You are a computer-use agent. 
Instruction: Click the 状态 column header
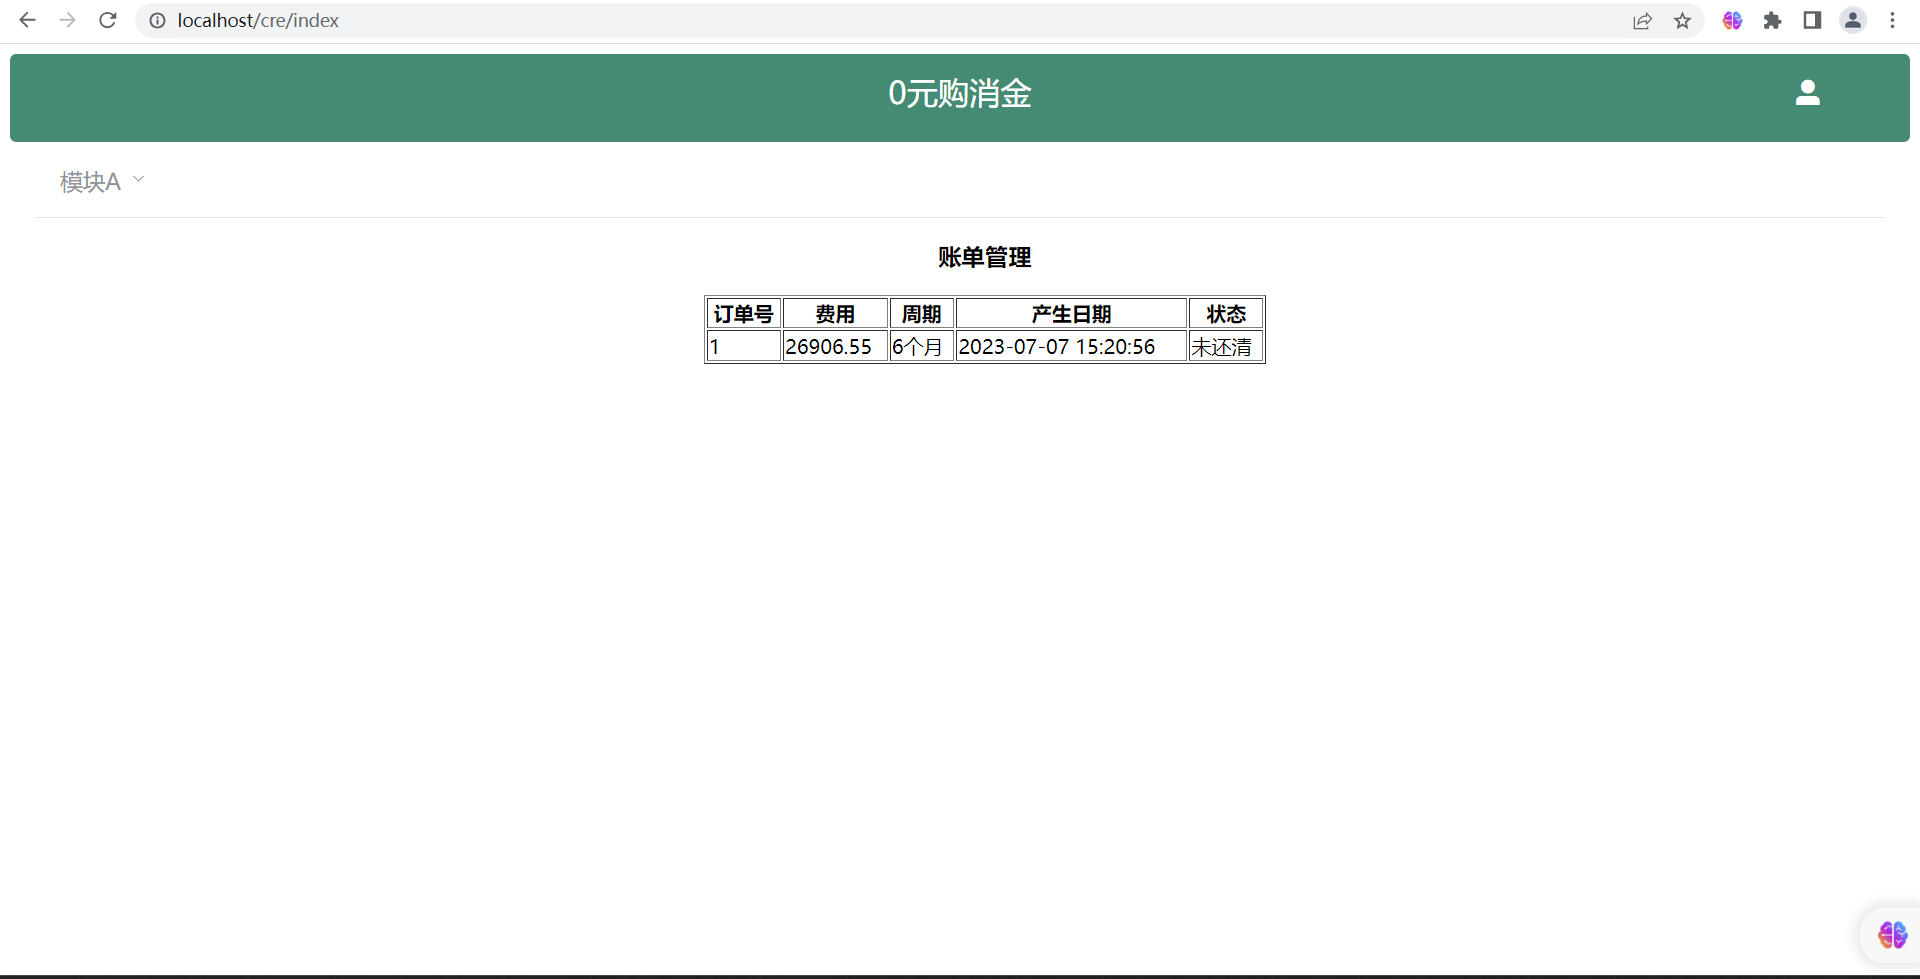click(1226, 313)
